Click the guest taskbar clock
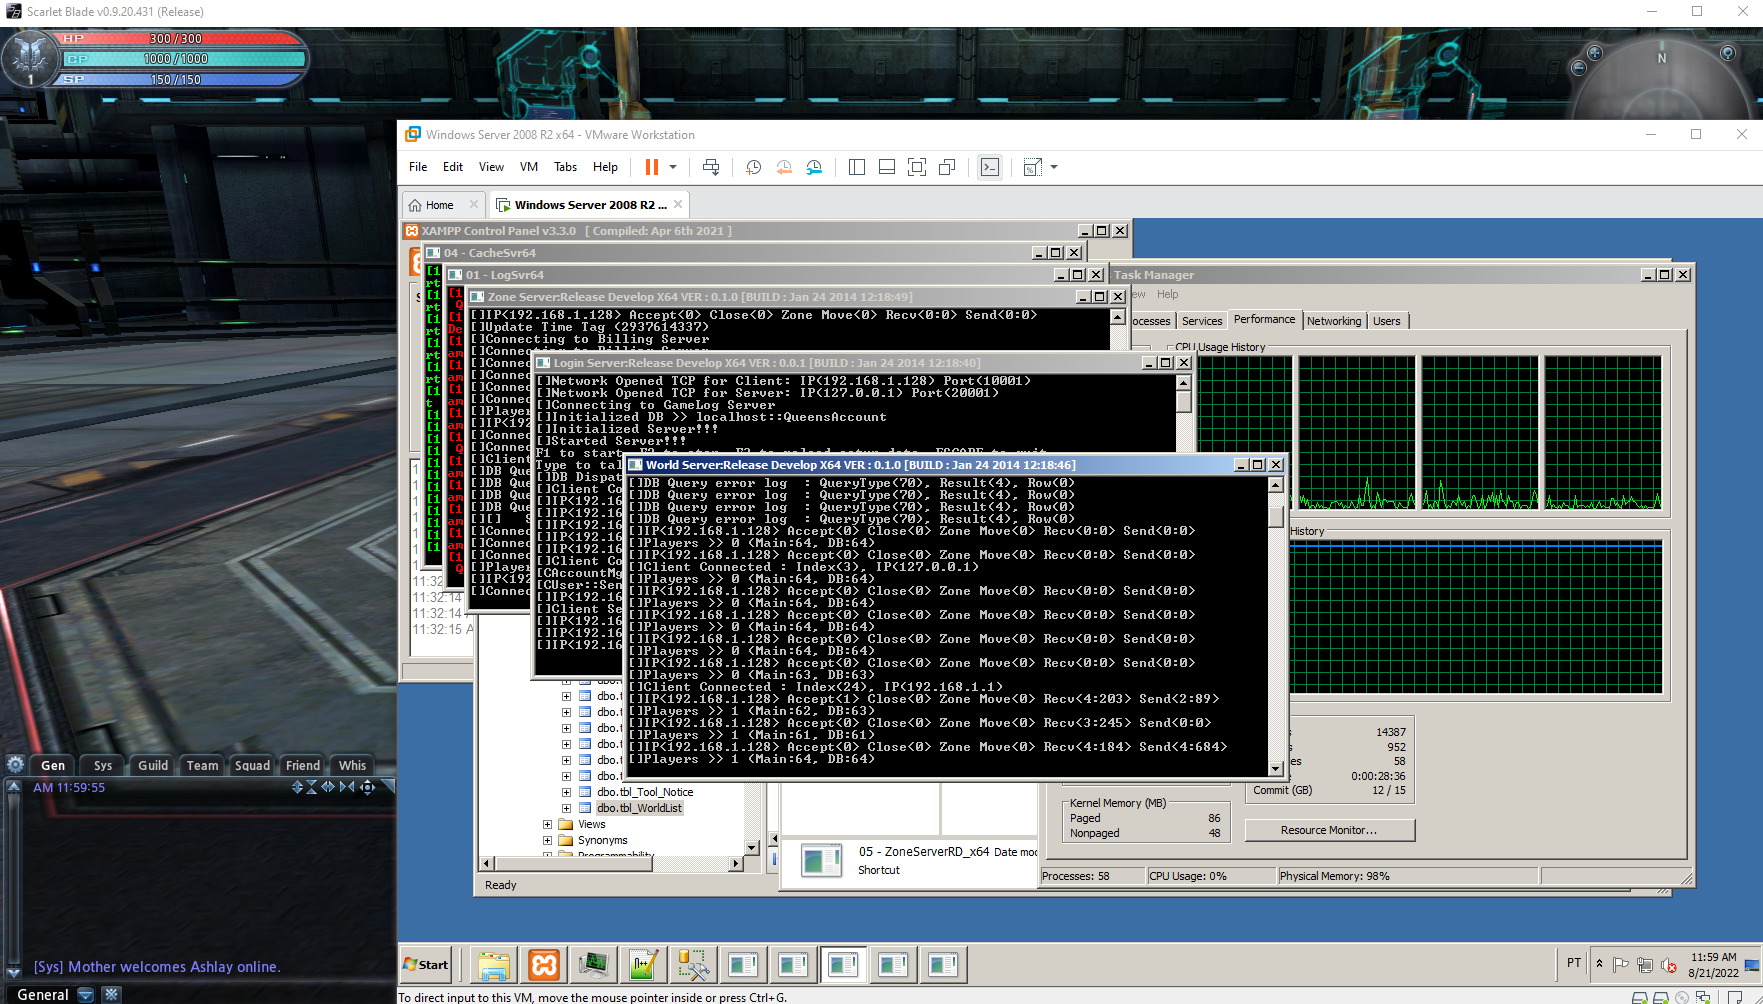 click(1713, 965)
